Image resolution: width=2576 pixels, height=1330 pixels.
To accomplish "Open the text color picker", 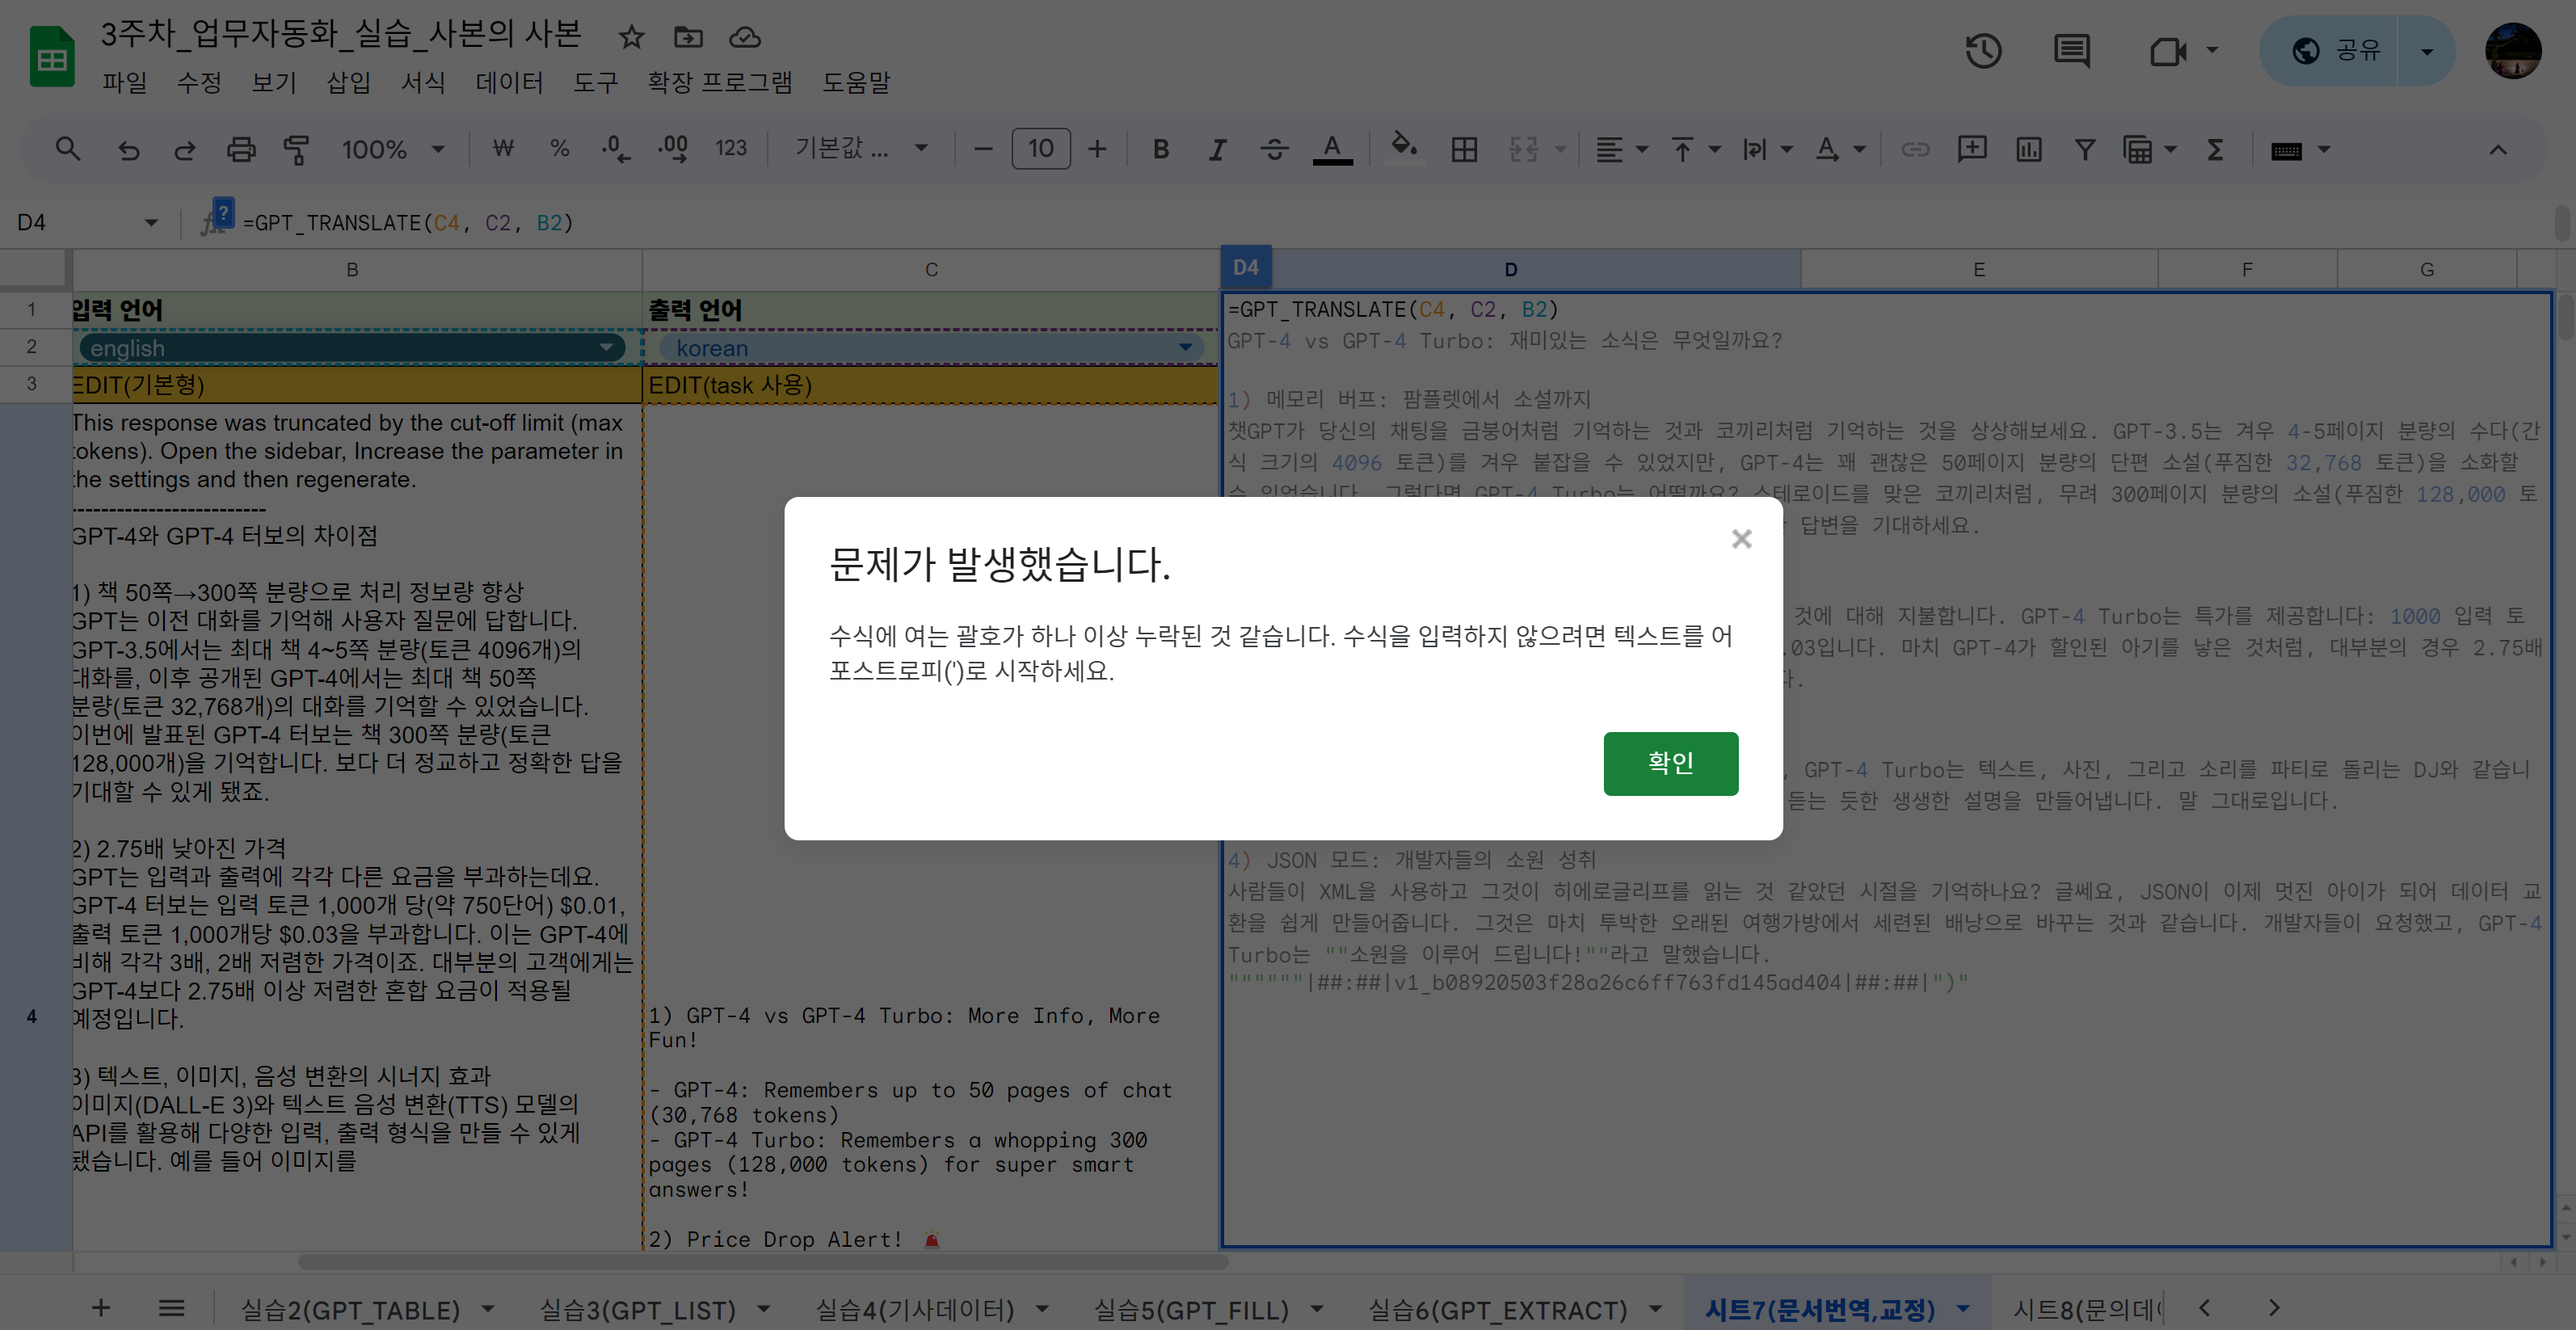I will tap(1332, 150).
